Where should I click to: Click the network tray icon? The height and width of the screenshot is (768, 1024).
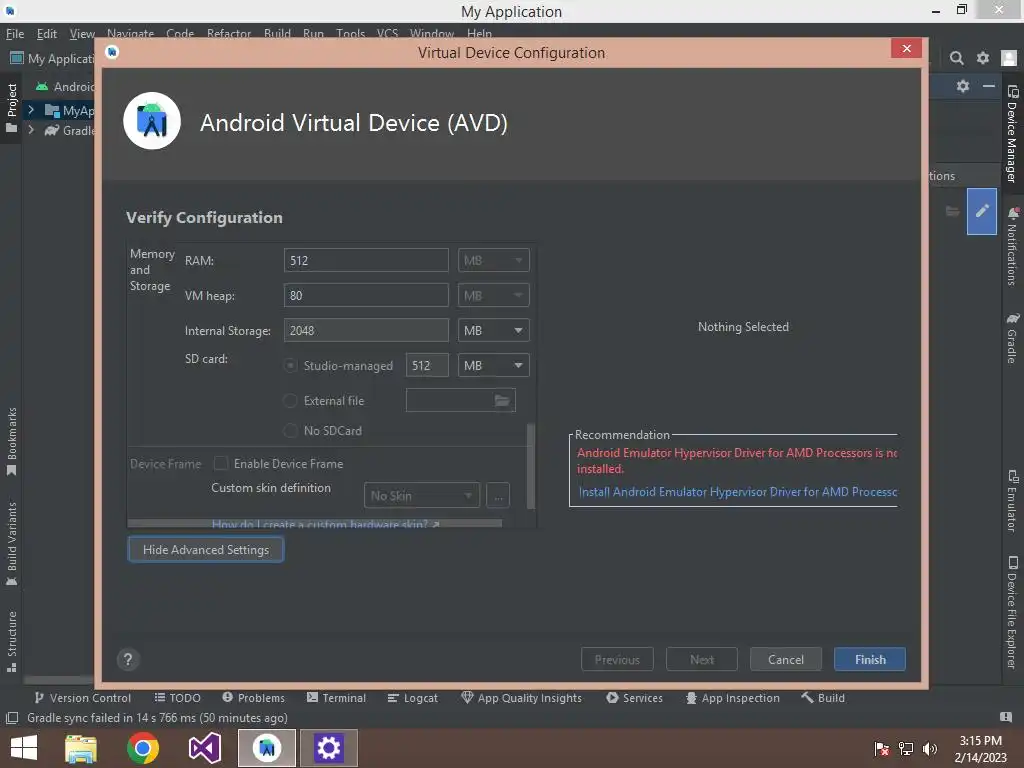coord(906,749)
